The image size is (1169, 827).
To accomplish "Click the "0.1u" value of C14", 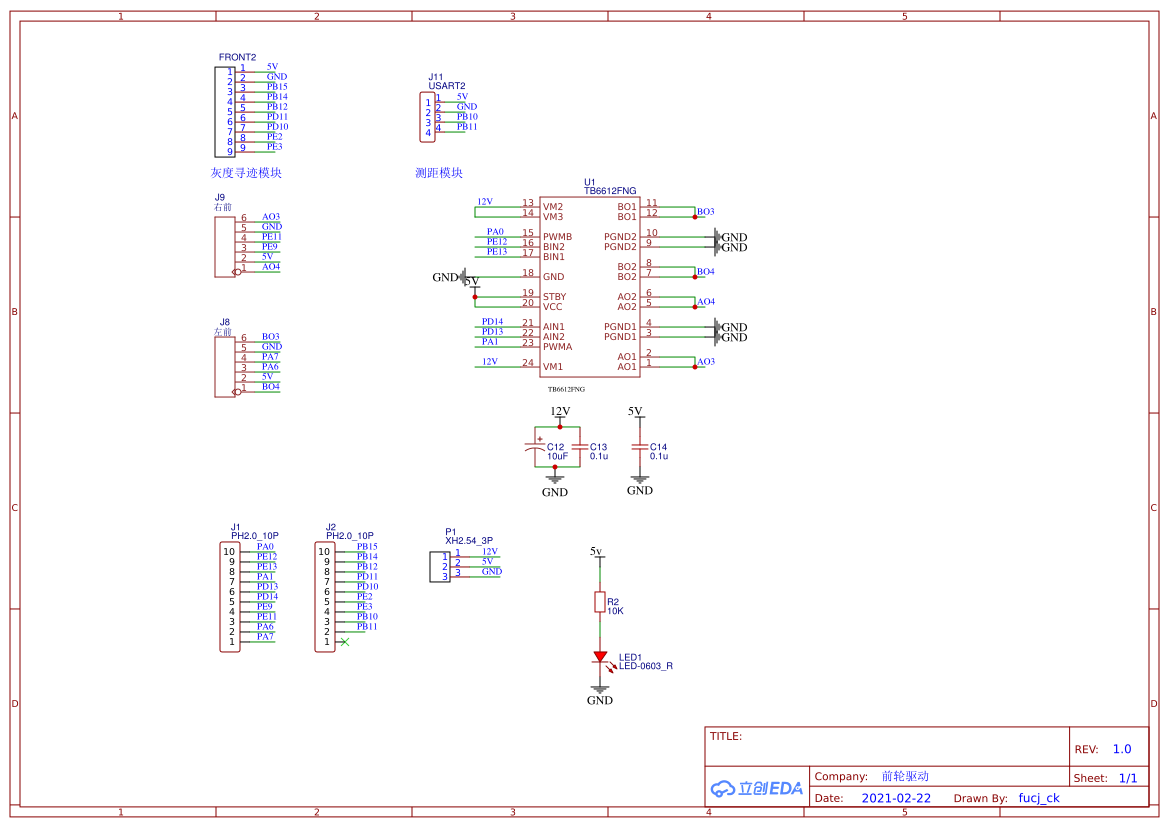I will pos(659,456).
